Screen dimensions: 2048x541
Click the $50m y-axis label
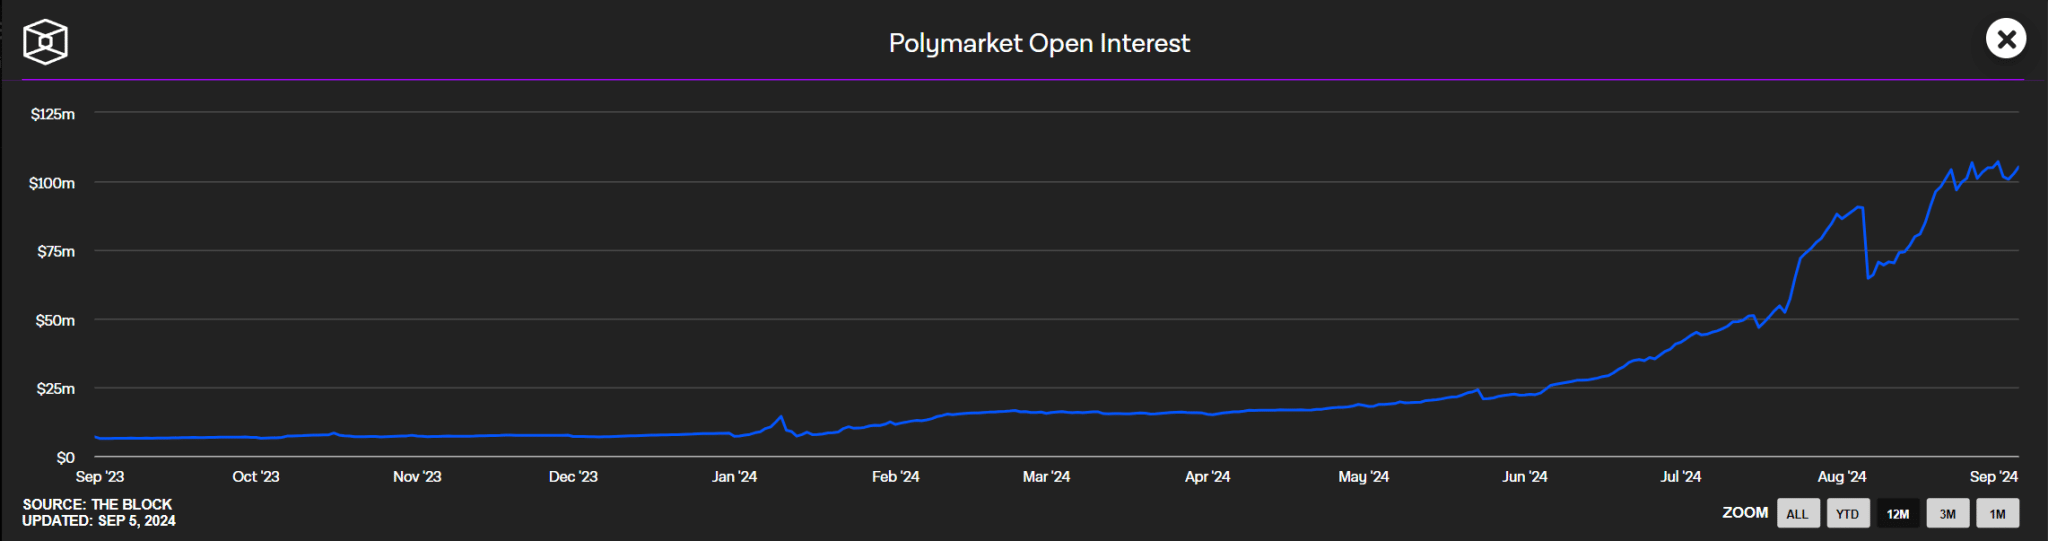coord(55,320)
